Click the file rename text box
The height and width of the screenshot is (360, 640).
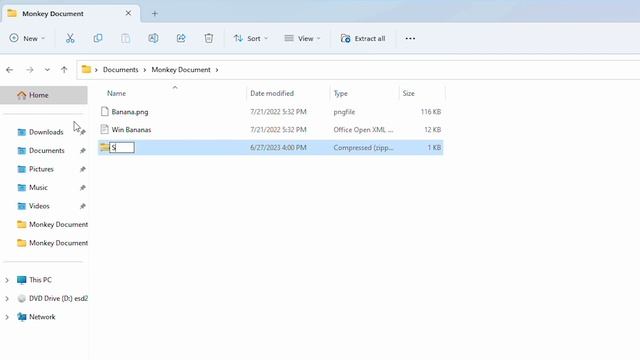tap(122, 147)
